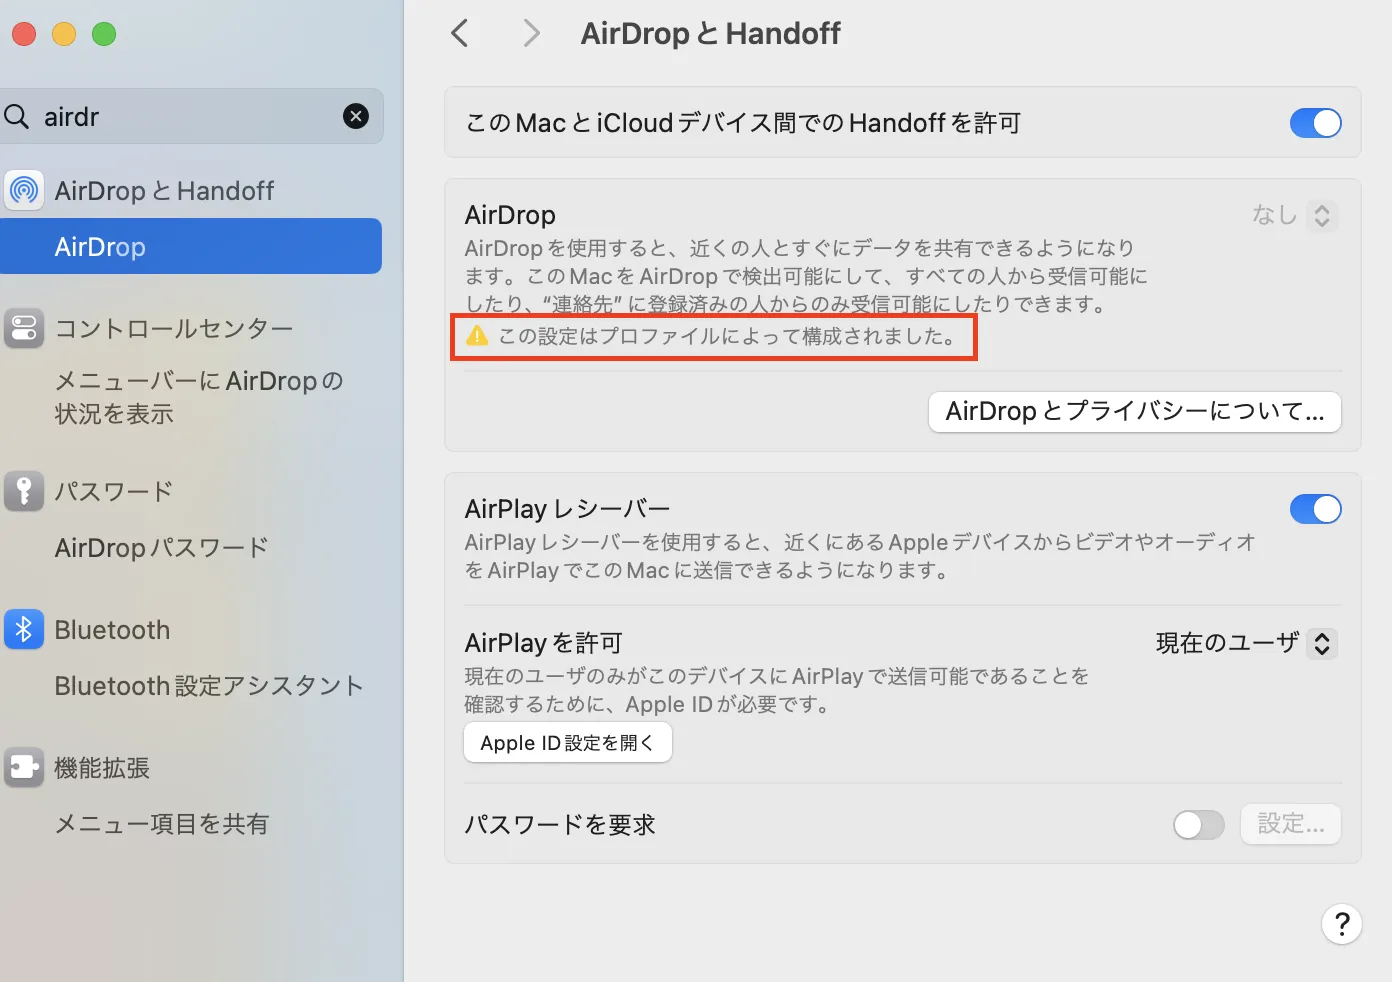This screenshot has width=1392, height=982.
Task: Click the AirDrop section heading
Action: pyautogui.click(x=510, y=215)
